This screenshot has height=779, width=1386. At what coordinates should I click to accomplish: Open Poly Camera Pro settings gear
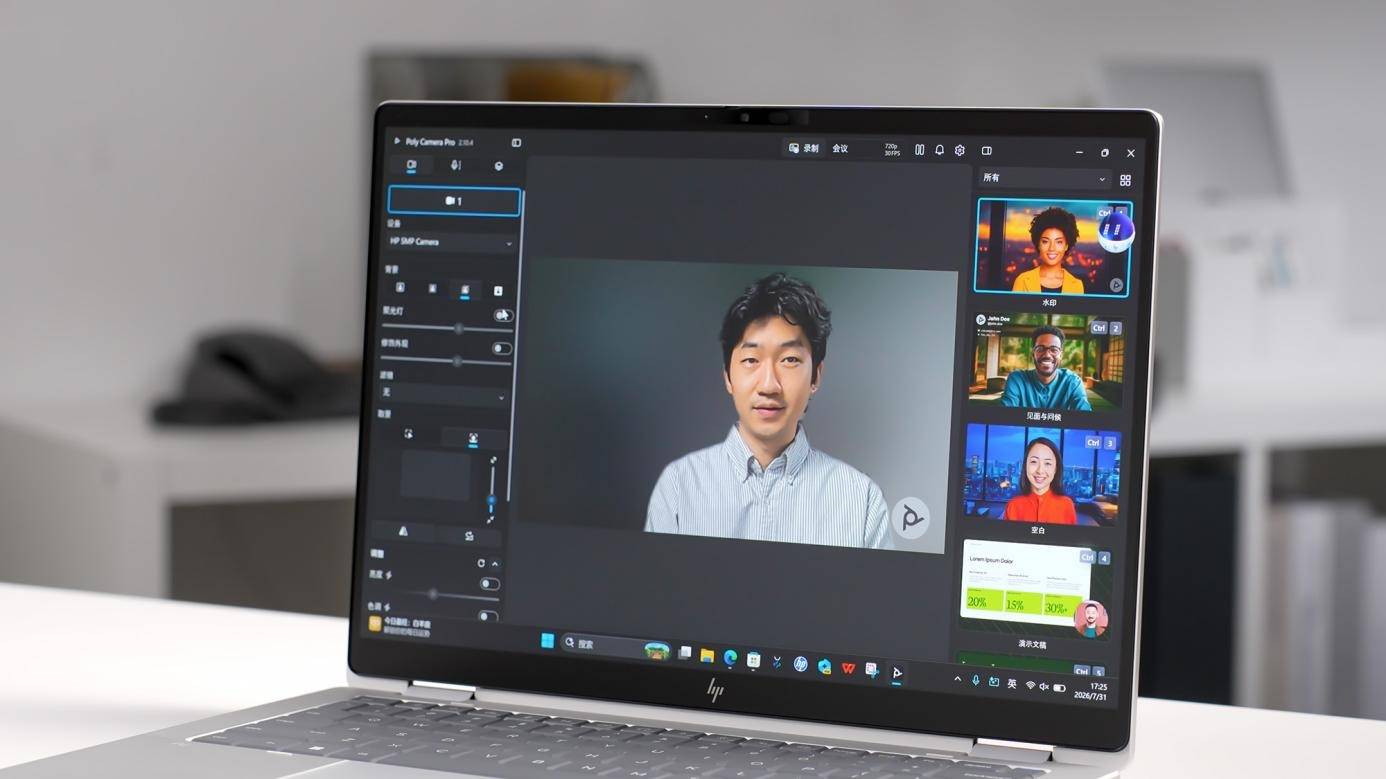[x=960, y=151]
